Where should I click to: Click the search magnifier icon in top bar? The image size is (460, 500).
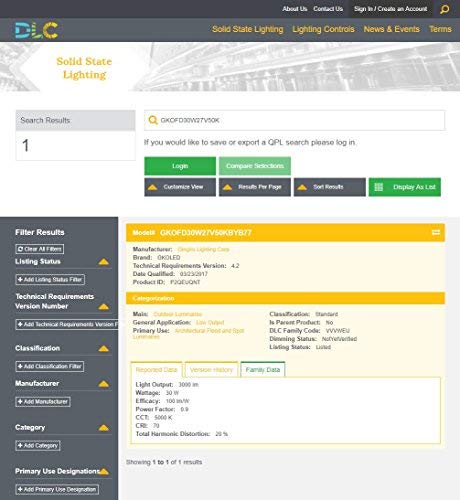click(444, 9)
